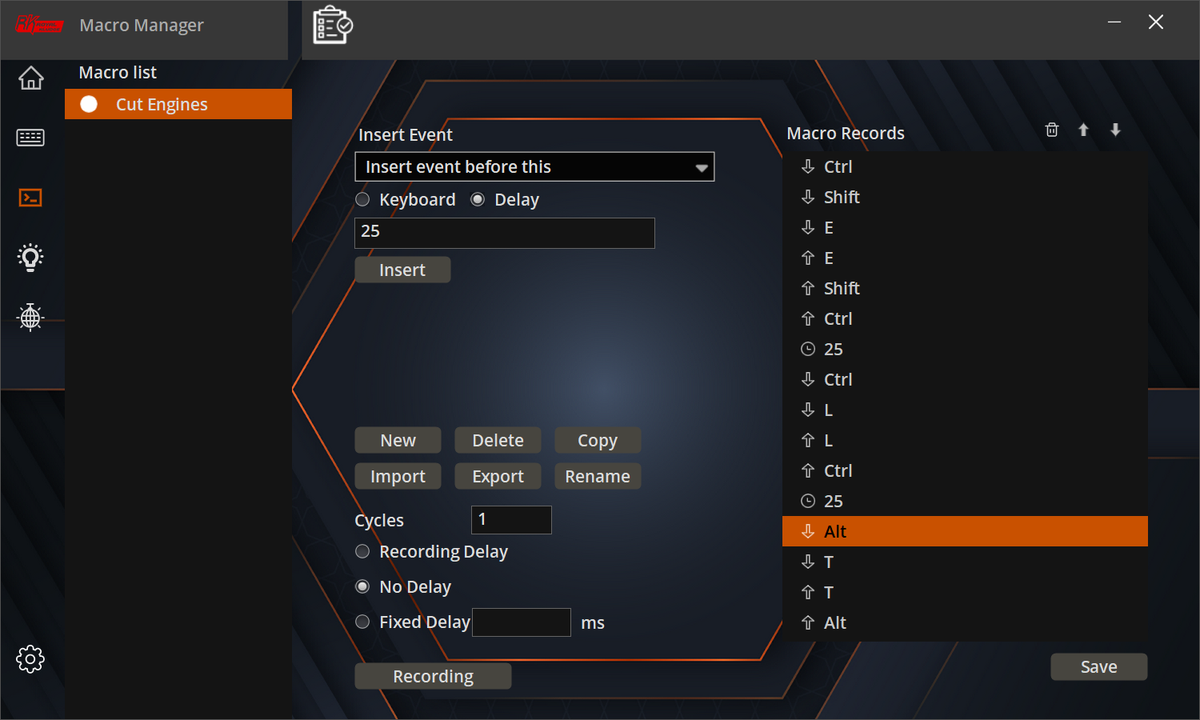
Task: Move selected record up with arrow
Action: [1083, 130]
